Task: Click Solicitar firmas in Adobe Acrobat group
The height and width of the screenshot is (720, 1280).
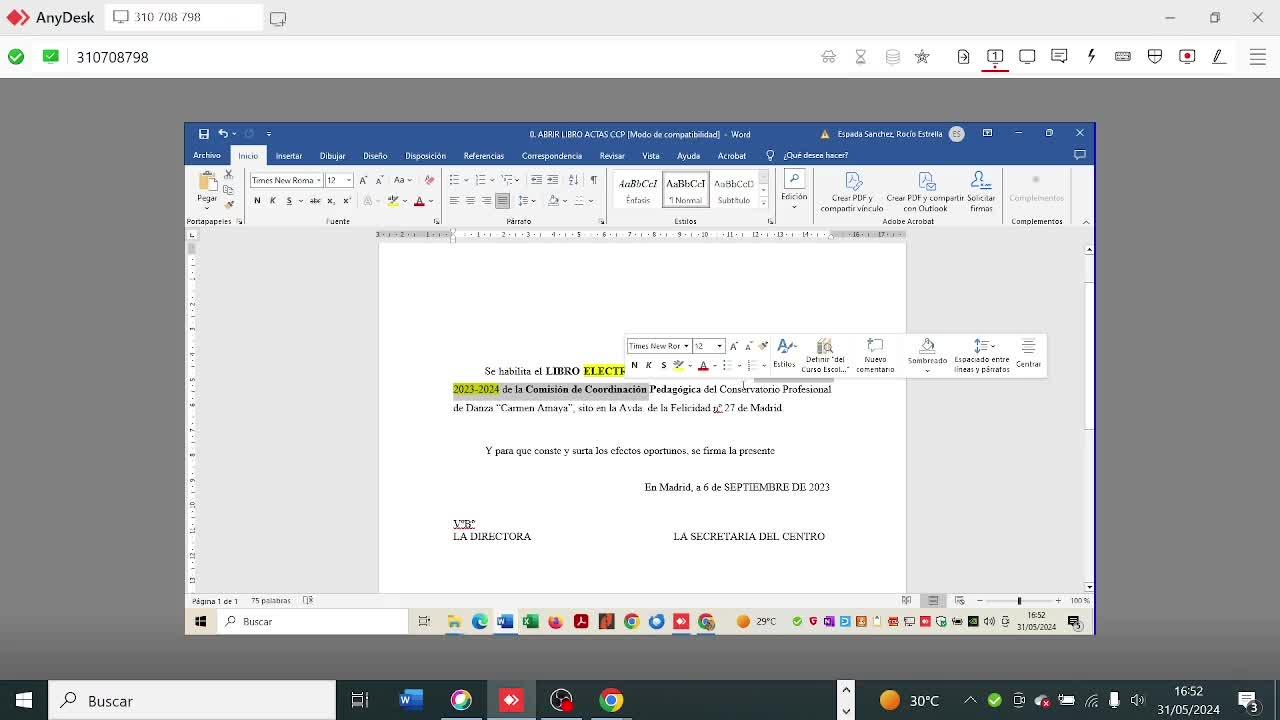Action: [x=981, y=192]
